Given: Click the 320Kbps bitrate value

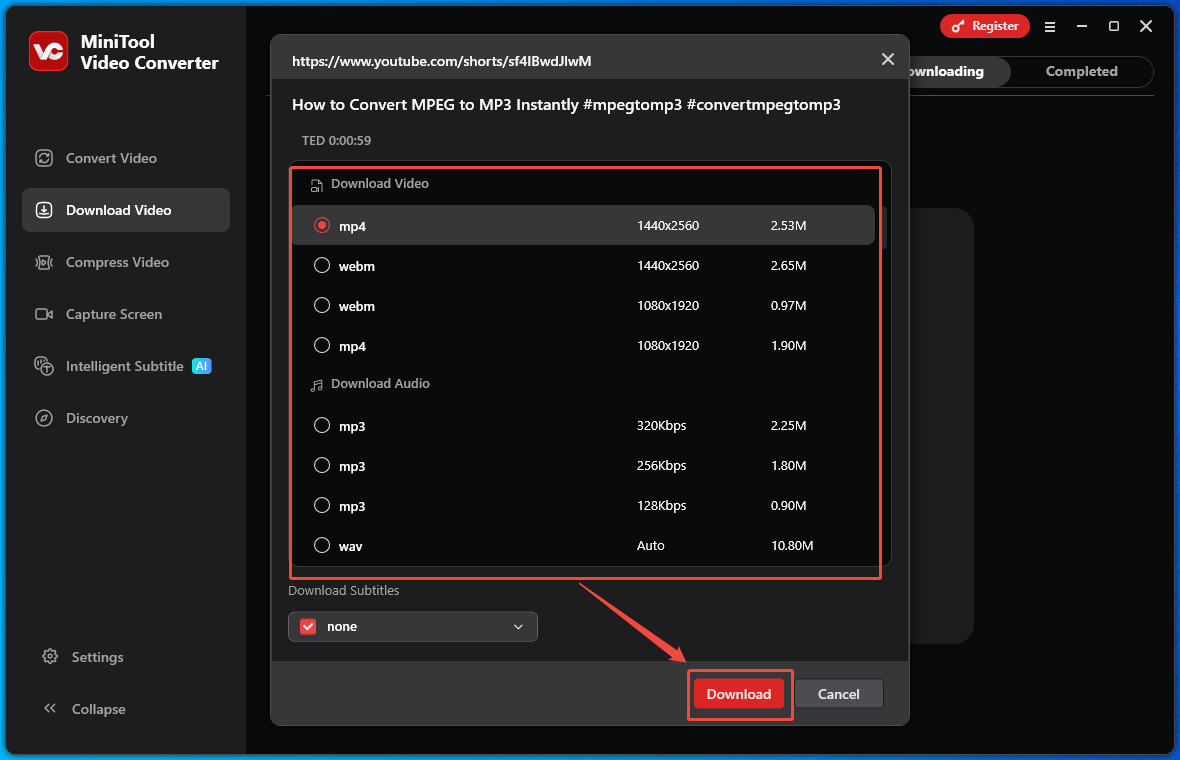Looking at the screenshot, I should click(661, 425).
